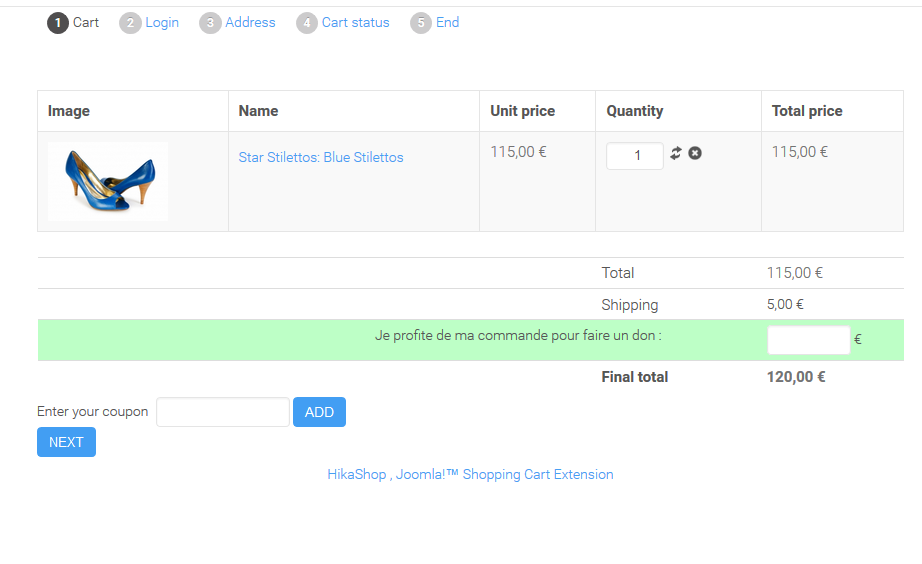Click the number 5 step circle

(x=421, y=23)
